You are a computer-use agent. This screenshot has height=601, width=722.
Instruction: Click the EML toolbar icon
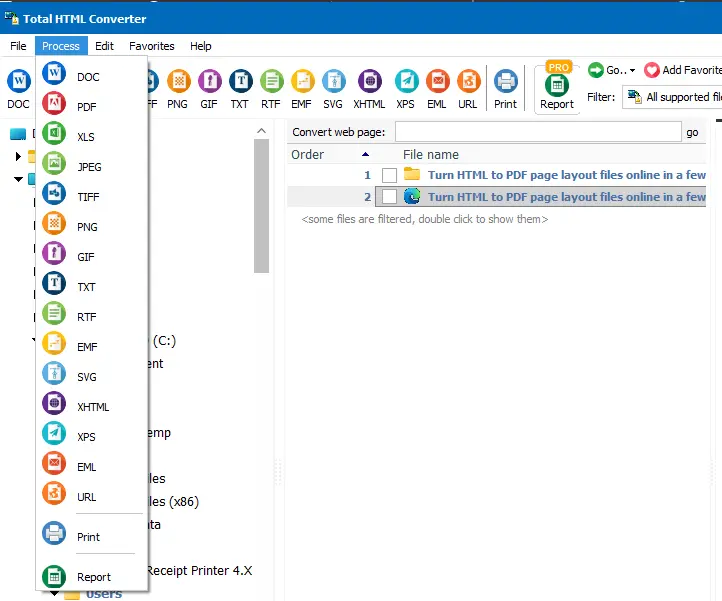tap(437, 89)
